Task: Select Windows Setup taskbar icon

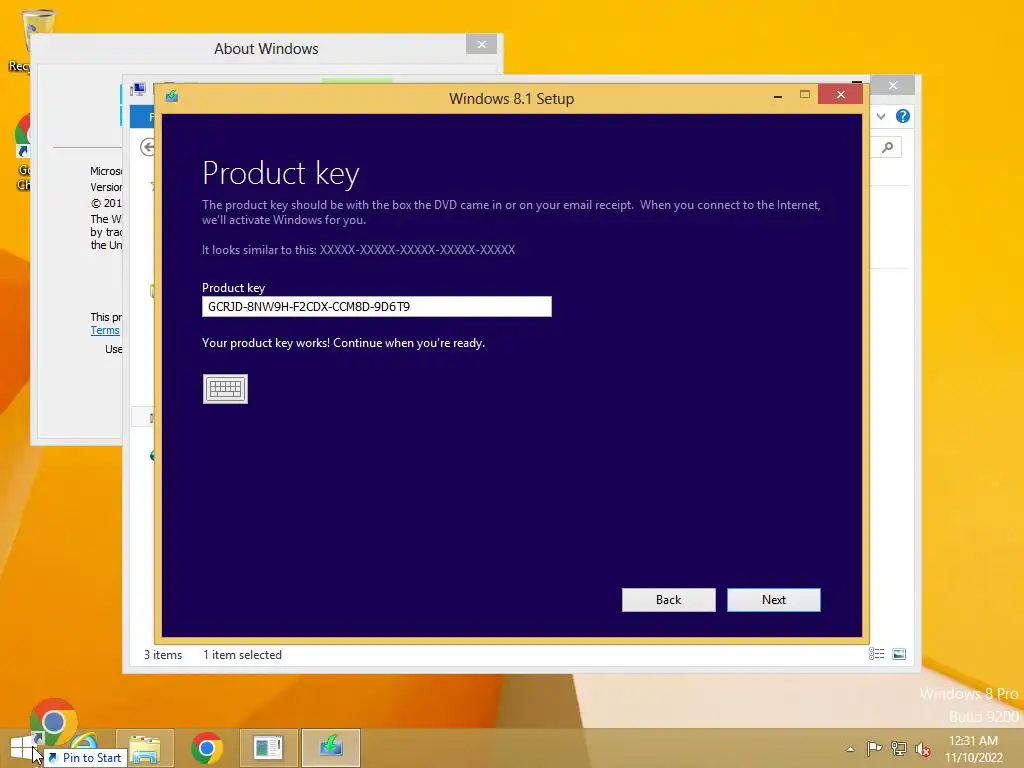Action: 331,748
